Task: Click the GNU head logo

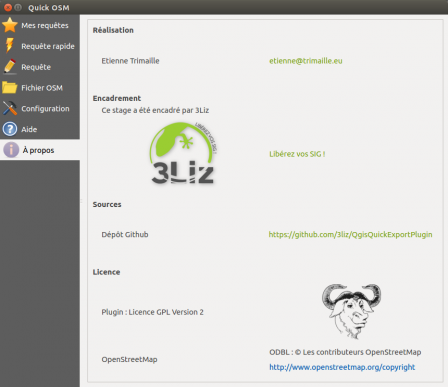Action: [351, 311]
